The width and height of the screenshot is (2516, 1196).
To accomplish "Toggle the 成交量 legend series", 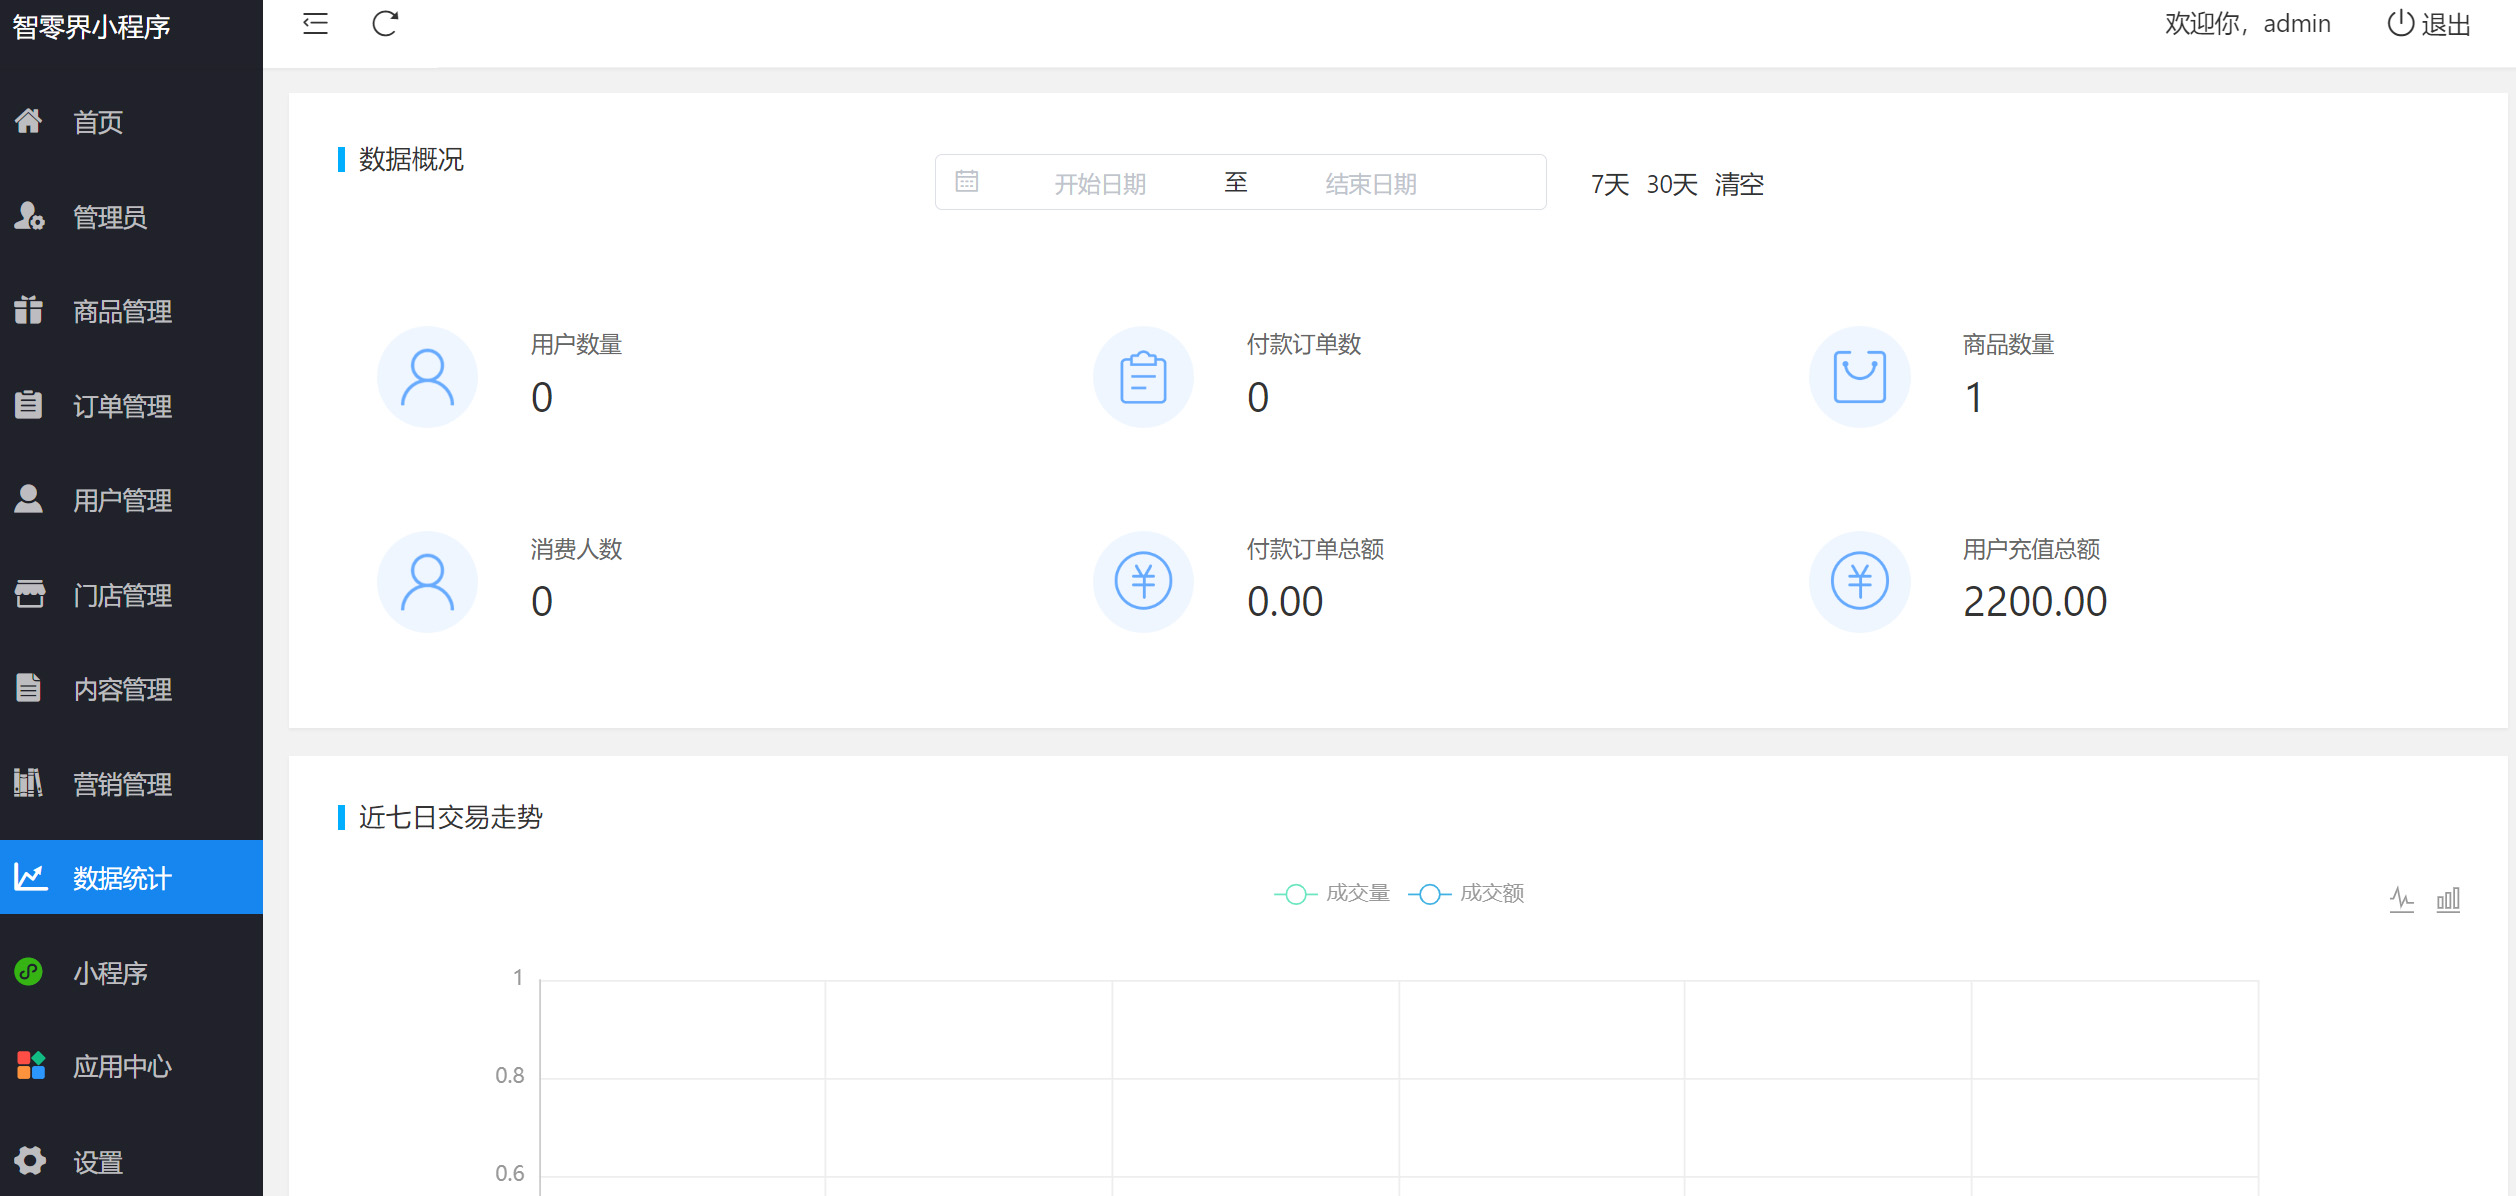I will pos(1332,894).
